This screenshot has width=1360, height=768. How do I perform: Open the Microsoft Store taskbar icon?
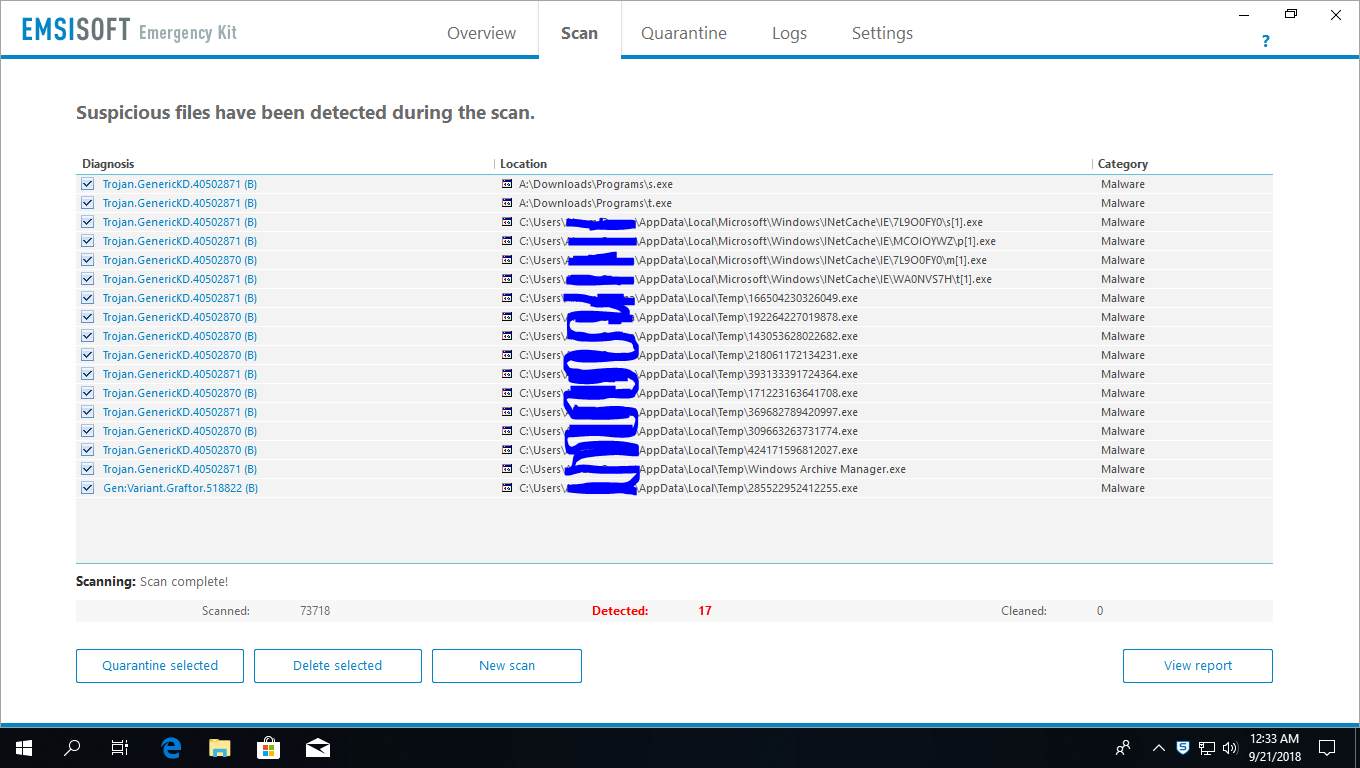(x=269, y=747)
